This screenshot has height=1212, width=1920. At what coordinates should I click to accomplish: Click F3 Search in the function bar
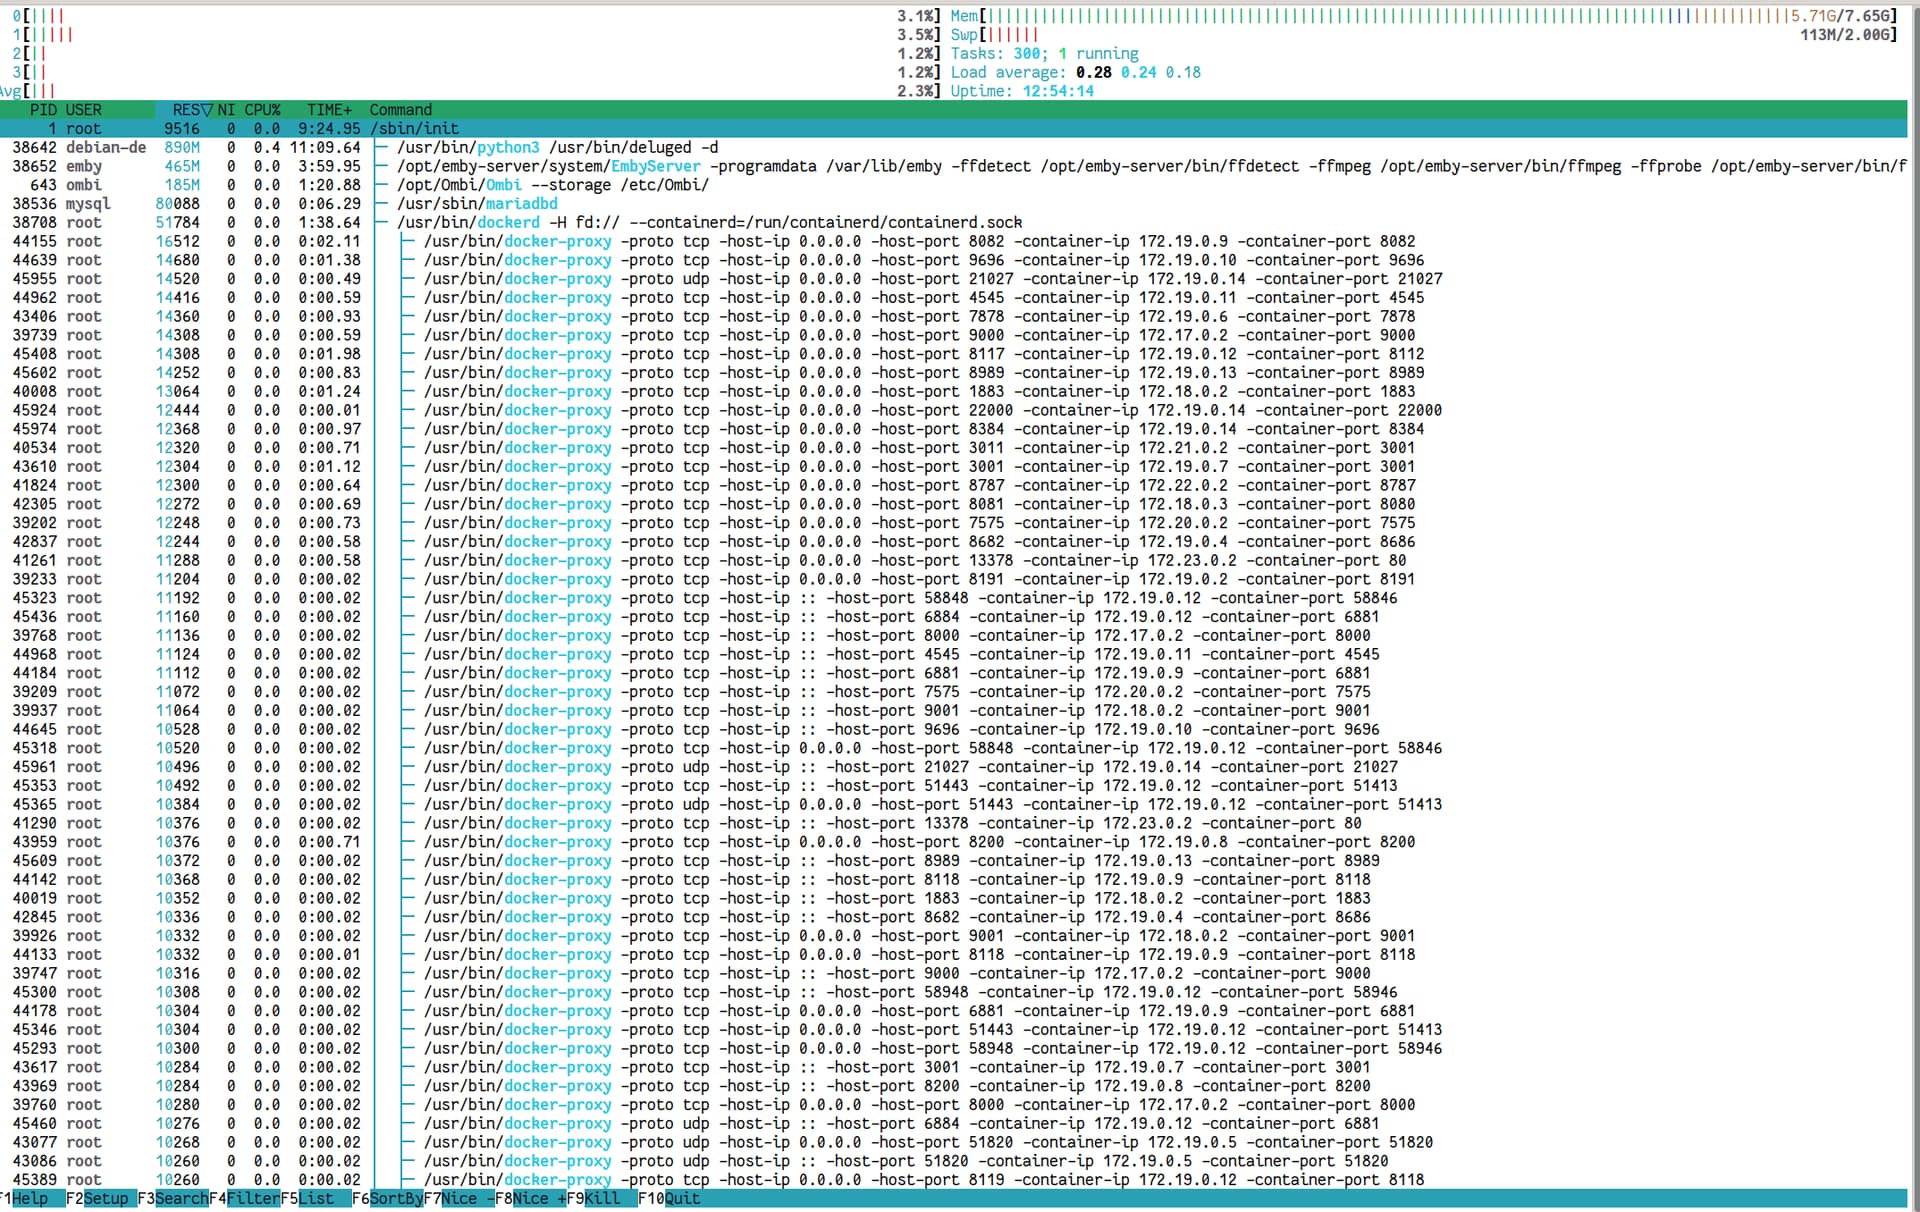[173, 1198]
